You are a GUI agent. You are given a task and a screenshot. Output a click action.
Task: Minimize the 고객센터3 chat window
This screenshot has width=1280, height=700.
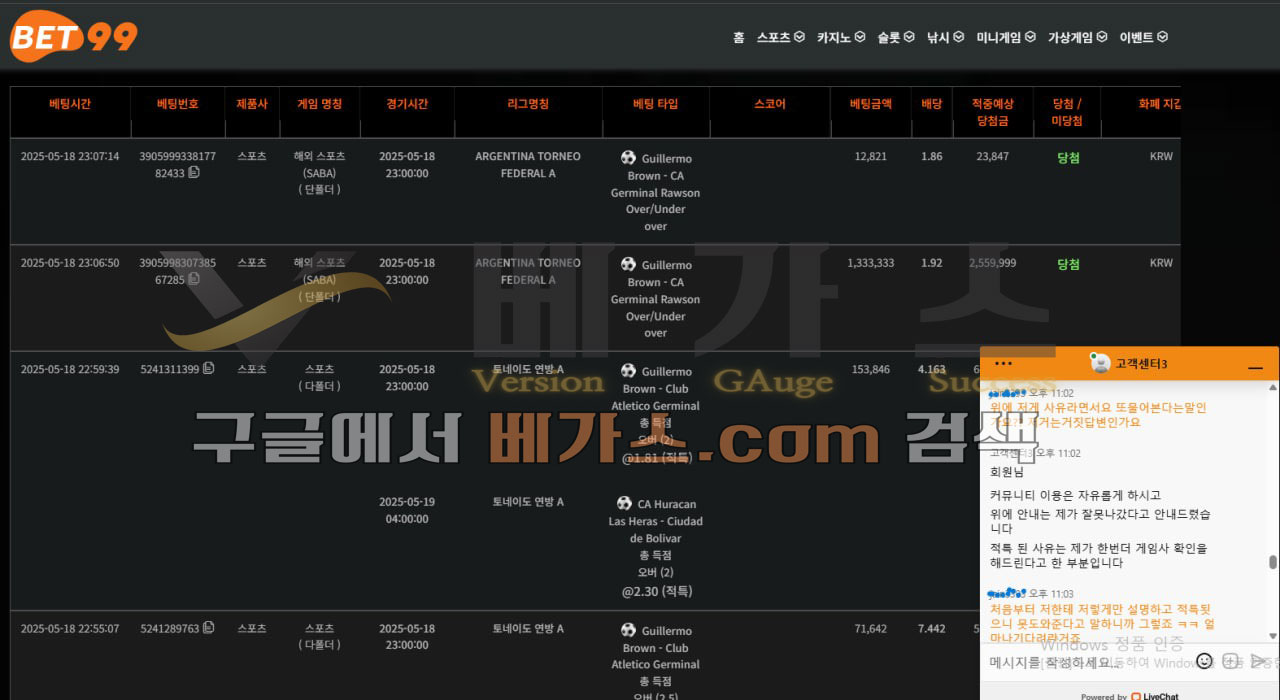[1255, 368]
